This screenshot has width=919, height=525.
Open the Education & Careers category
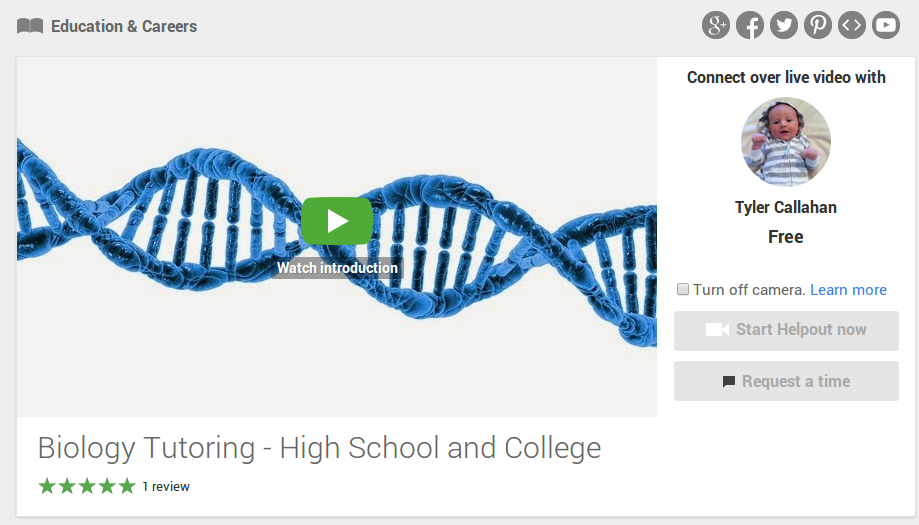pos(124,26)
